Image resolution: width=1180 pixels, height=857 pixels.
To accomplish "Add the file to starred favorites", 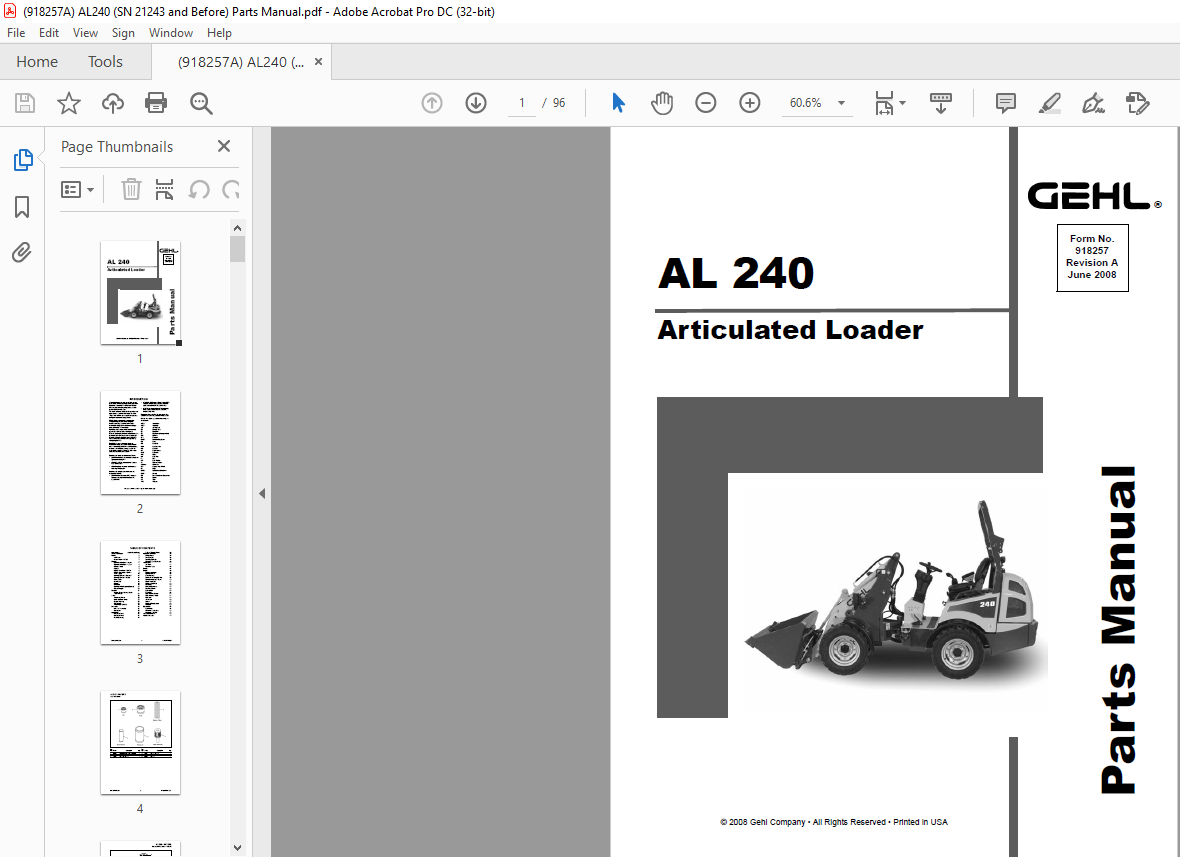I will (68, 103).
